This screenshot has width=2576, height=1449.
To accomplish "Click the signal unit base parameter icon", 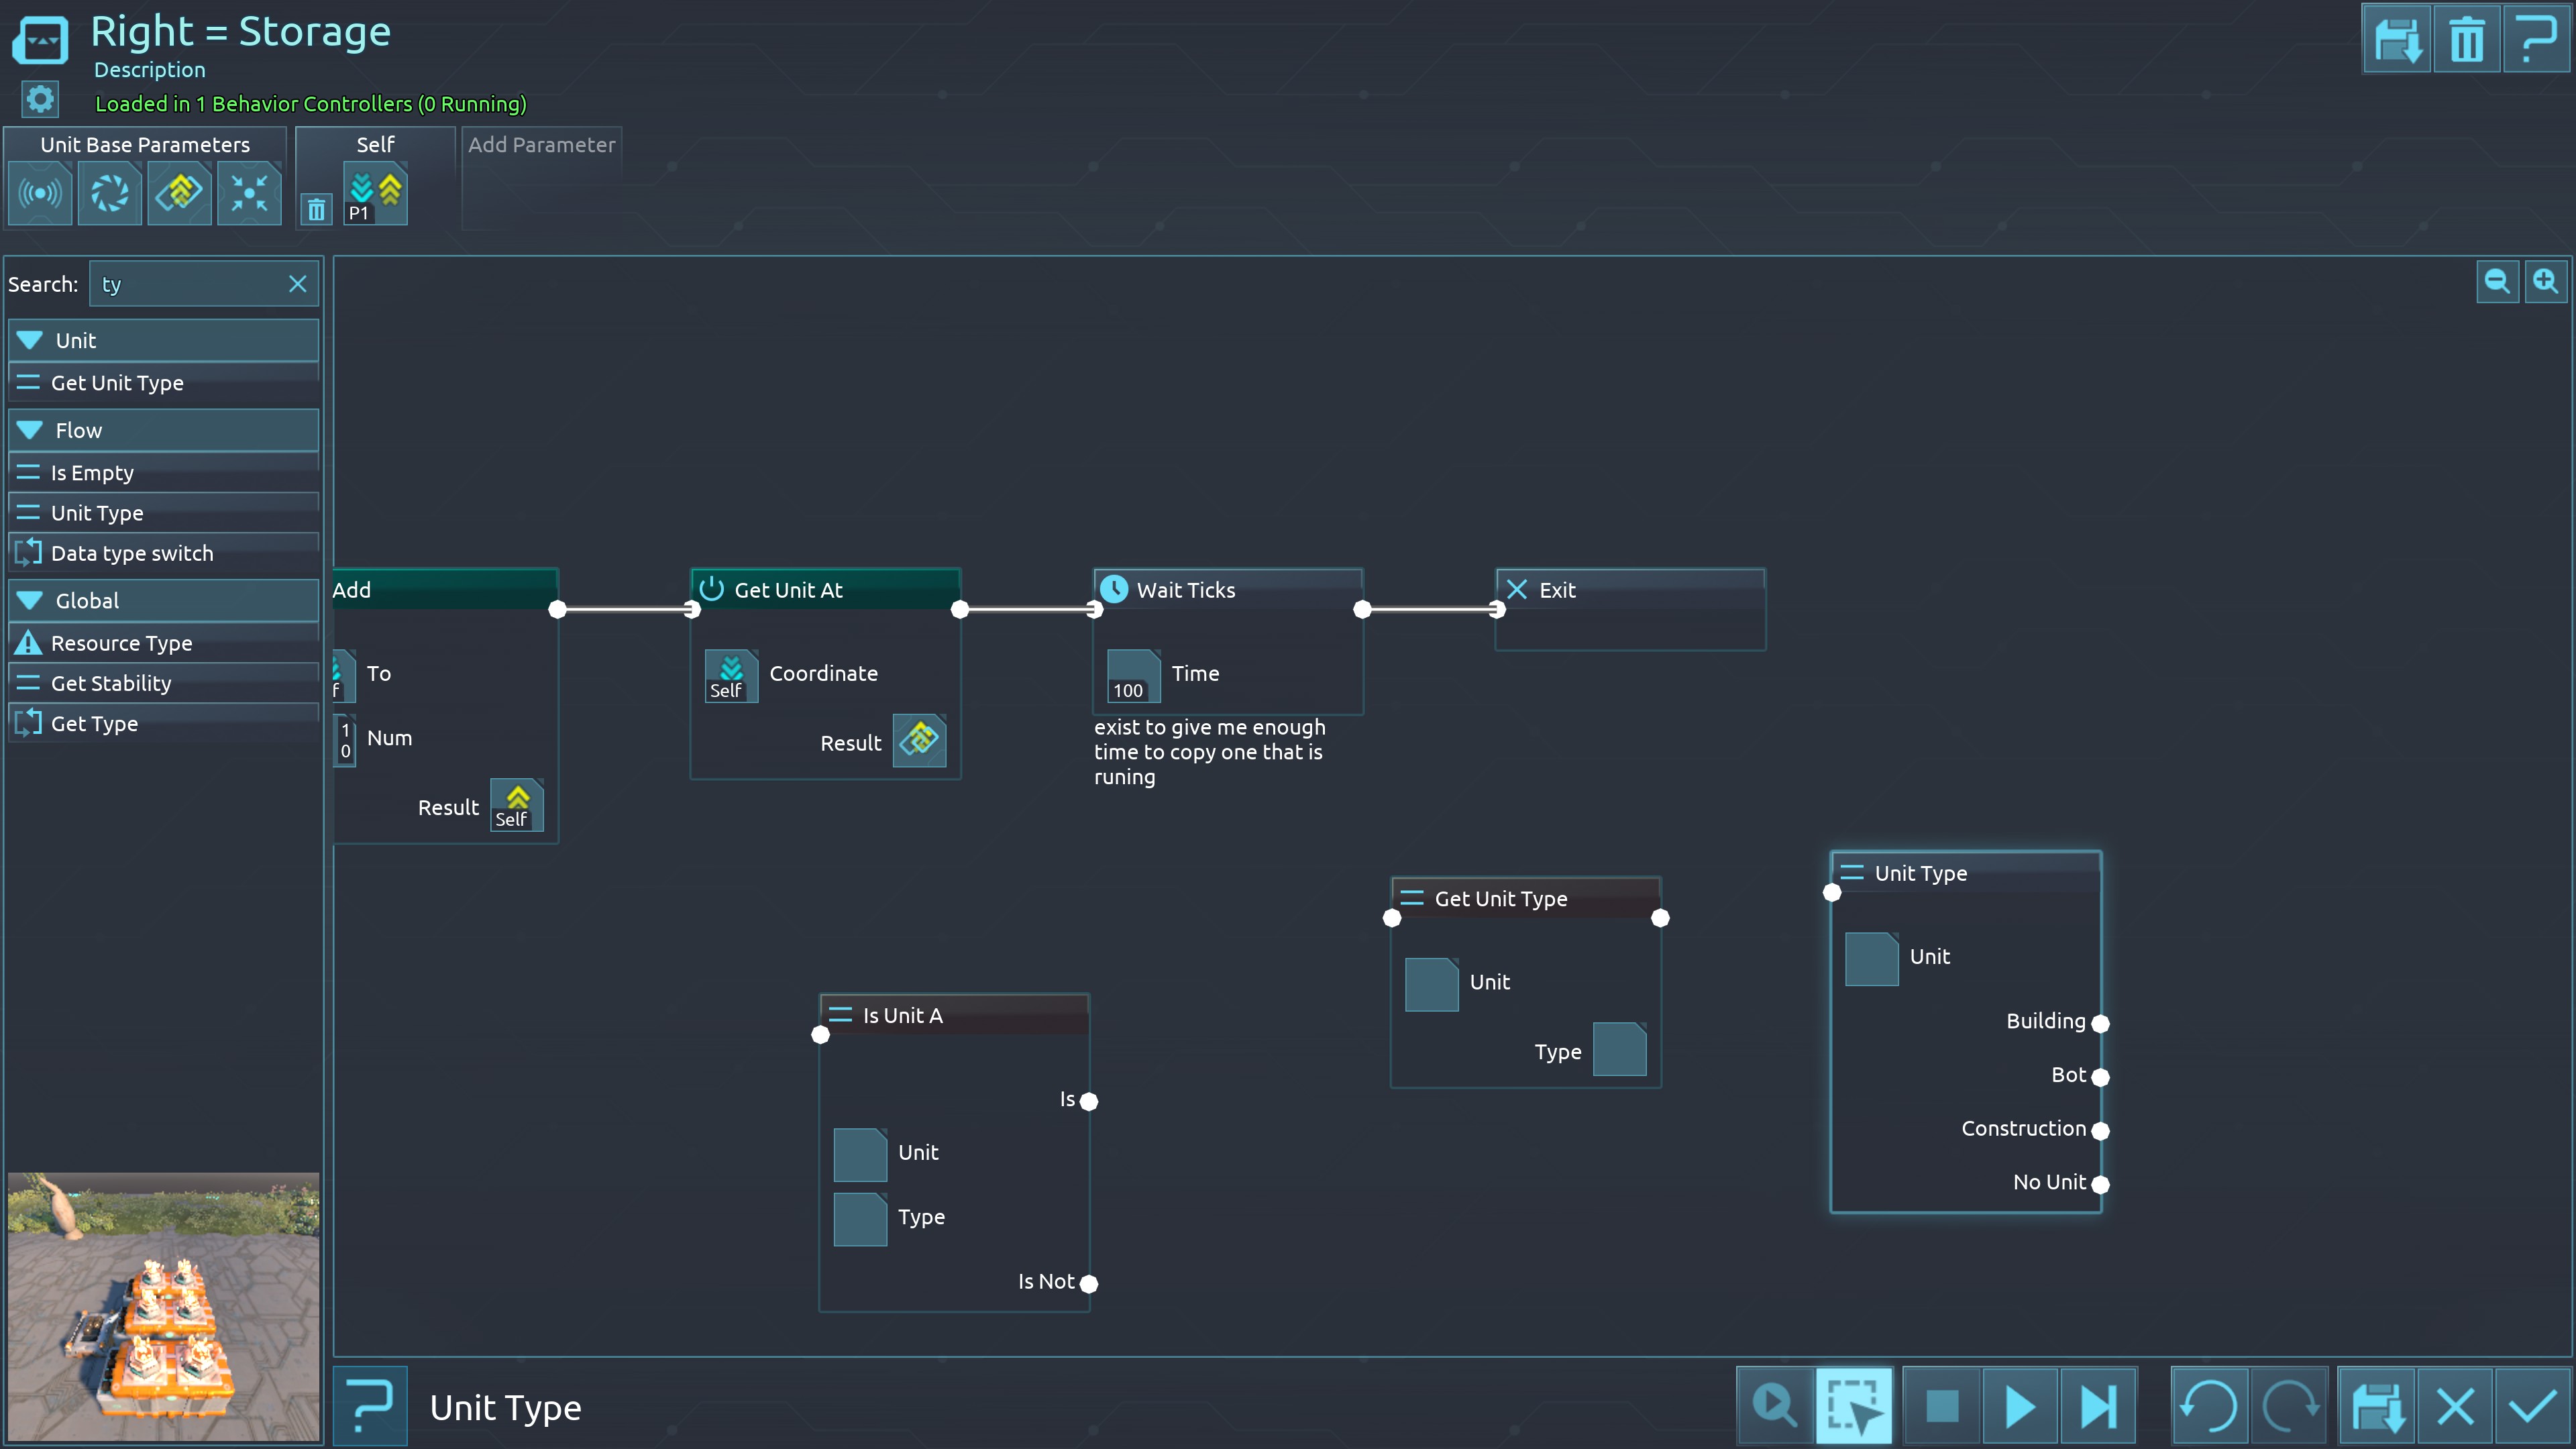I will tap(40, 193).
